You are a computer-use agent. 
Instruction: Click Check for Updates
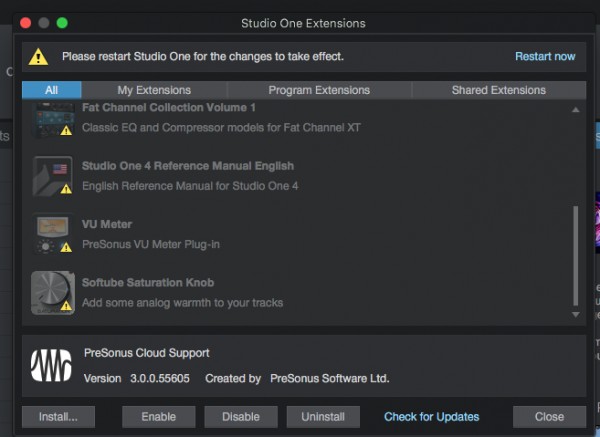(x=431, y=417)
